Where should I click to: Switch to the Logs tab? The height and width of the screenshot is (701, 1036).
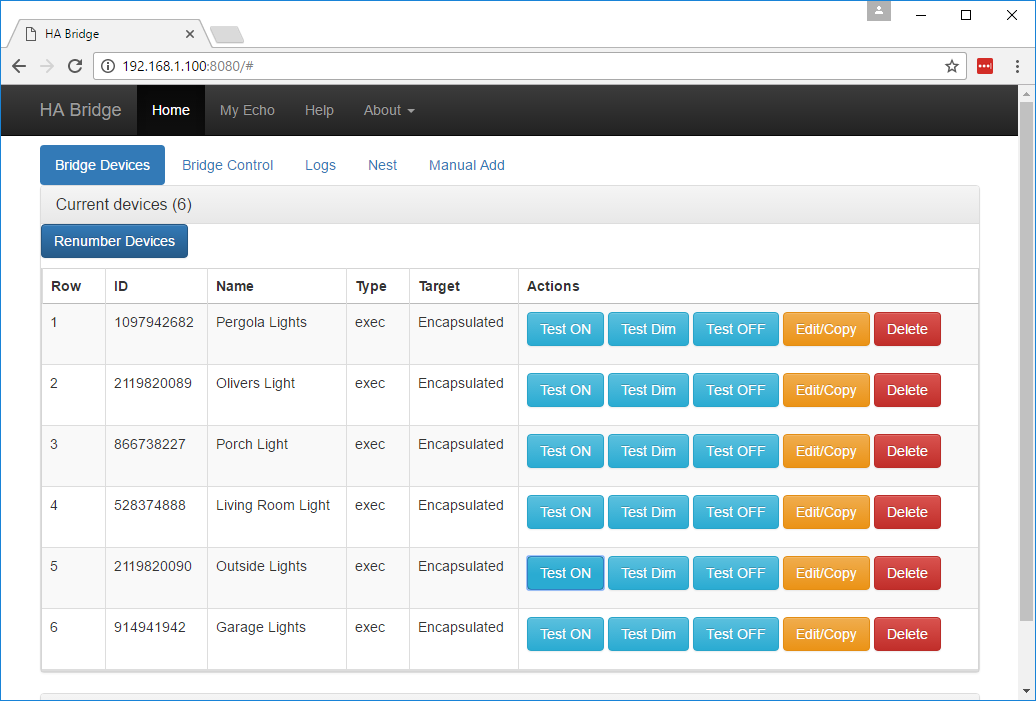(x=320, y=165)
